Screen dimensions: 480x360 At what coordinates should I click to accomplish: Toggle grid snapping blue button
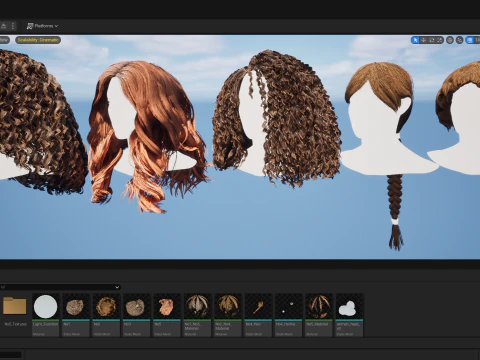(470, 40)
